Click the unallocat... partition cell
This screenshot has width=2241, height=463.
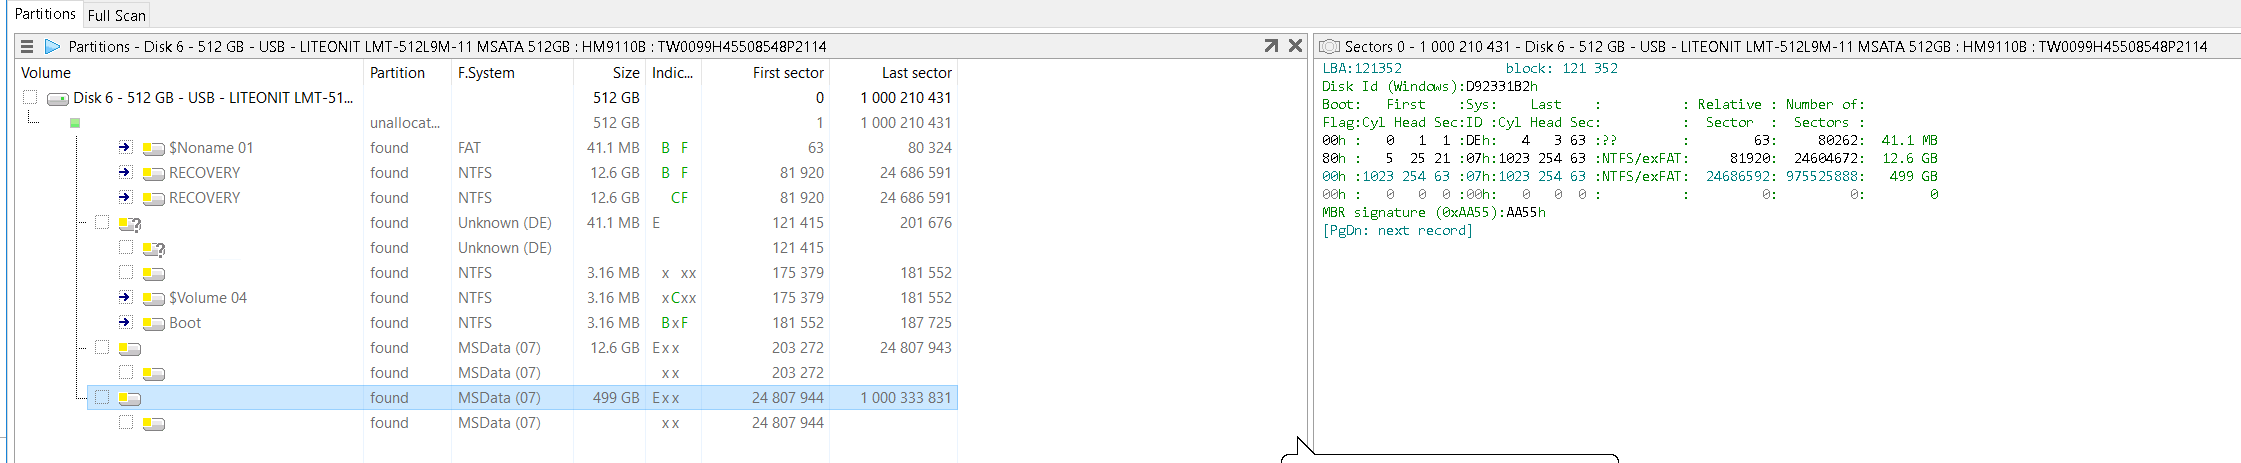(404, 123)
